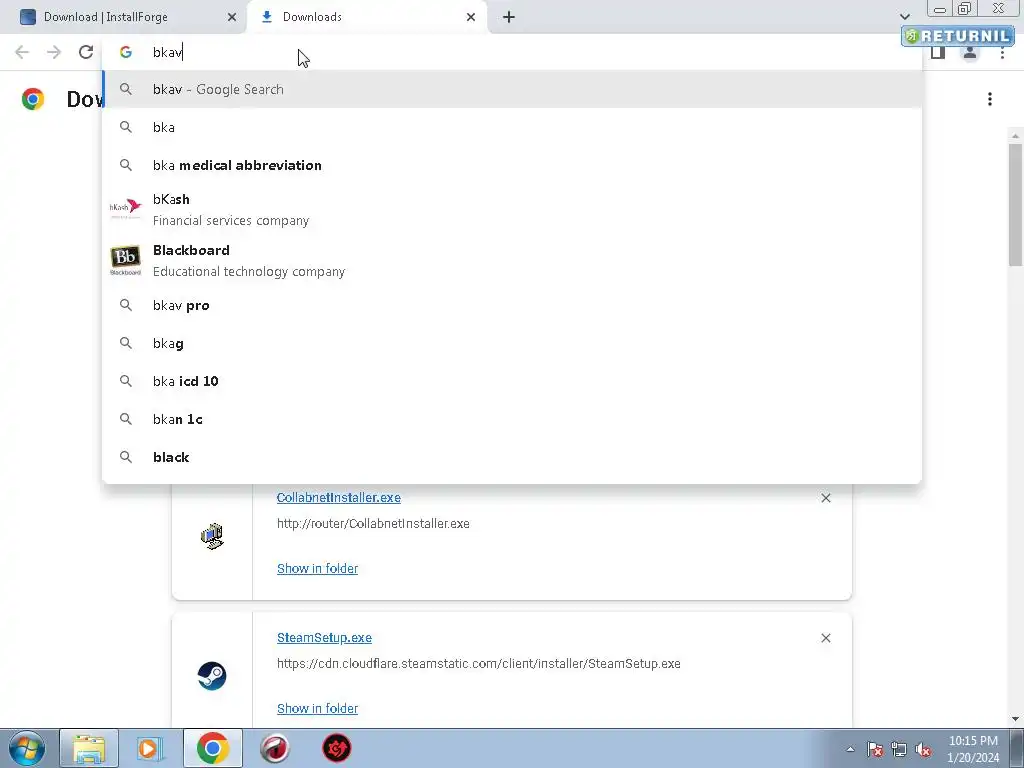Click the Google icon in address bar

point(126,52)
